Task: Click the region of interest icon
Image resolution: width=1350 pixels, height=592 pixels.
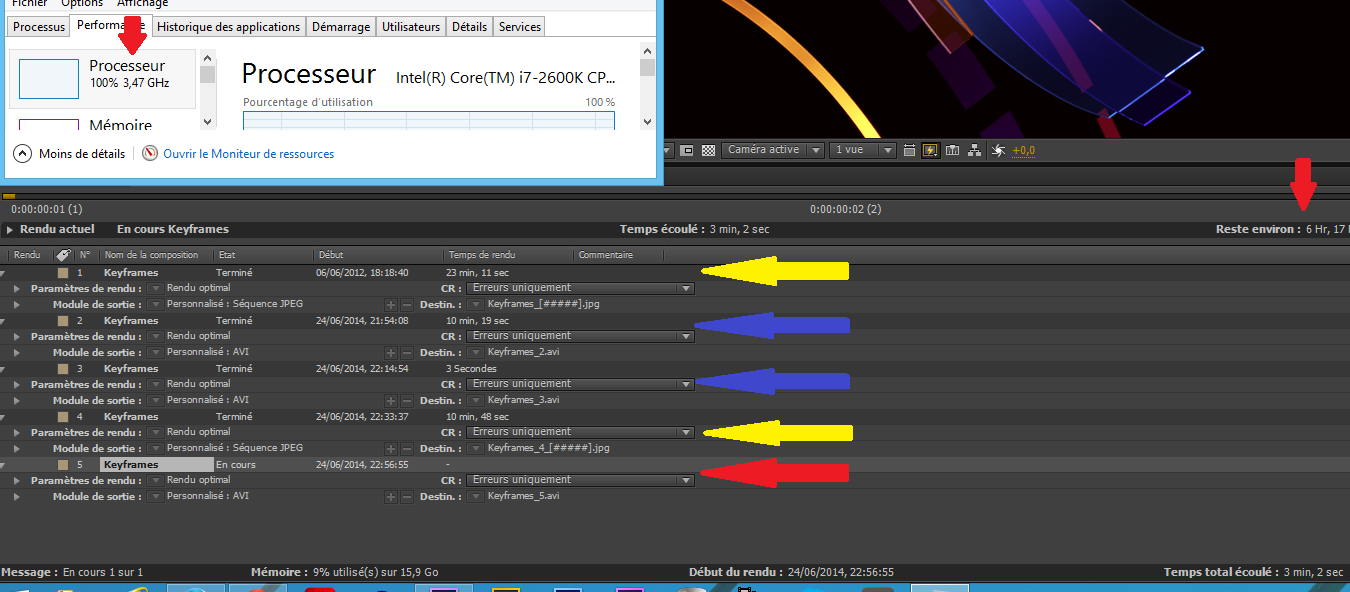Action: pos(687,150)
